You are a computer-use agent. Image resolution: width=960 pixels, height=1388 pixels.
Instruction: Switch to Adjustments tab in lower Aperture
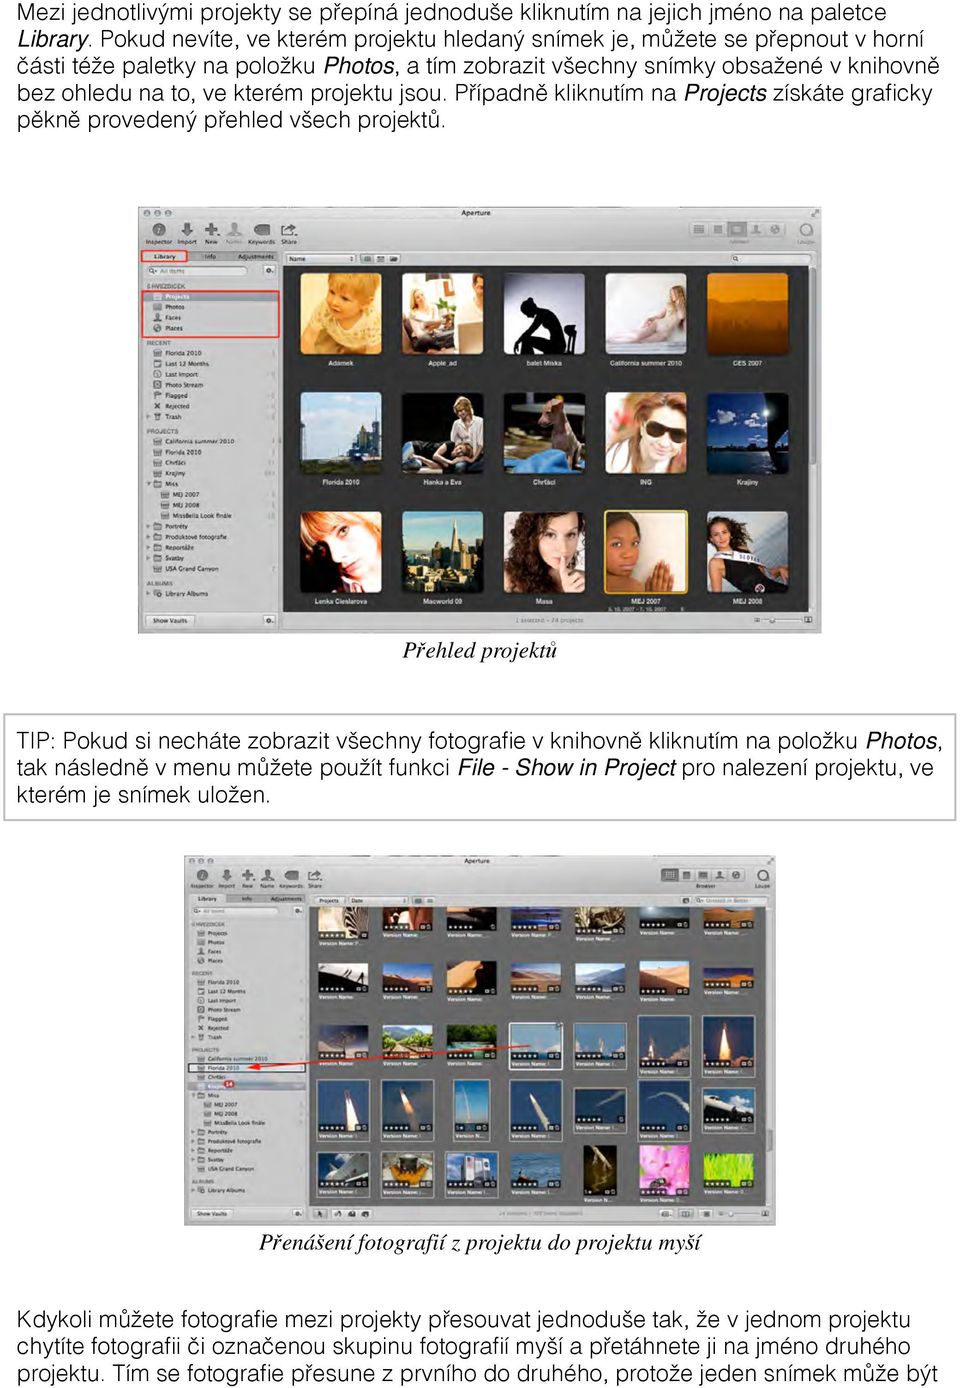point(286,899)
